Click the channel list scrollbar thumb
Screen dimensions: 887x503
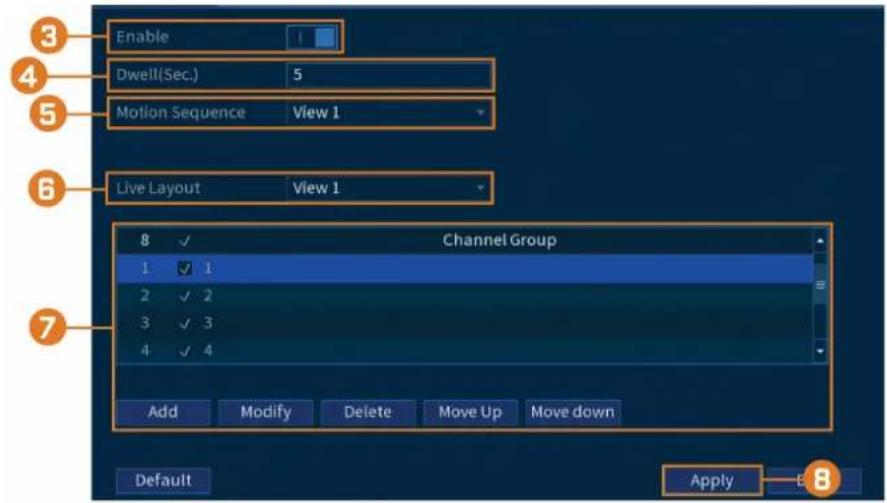[x=820, y=285]
